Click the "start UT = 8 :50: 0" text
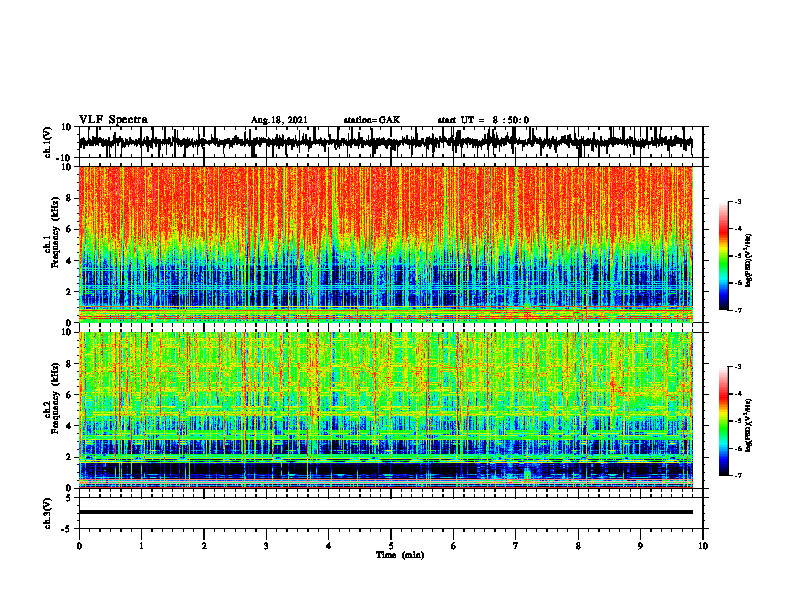Viewport: 792px width, 612px height. [x=483, y=120]
